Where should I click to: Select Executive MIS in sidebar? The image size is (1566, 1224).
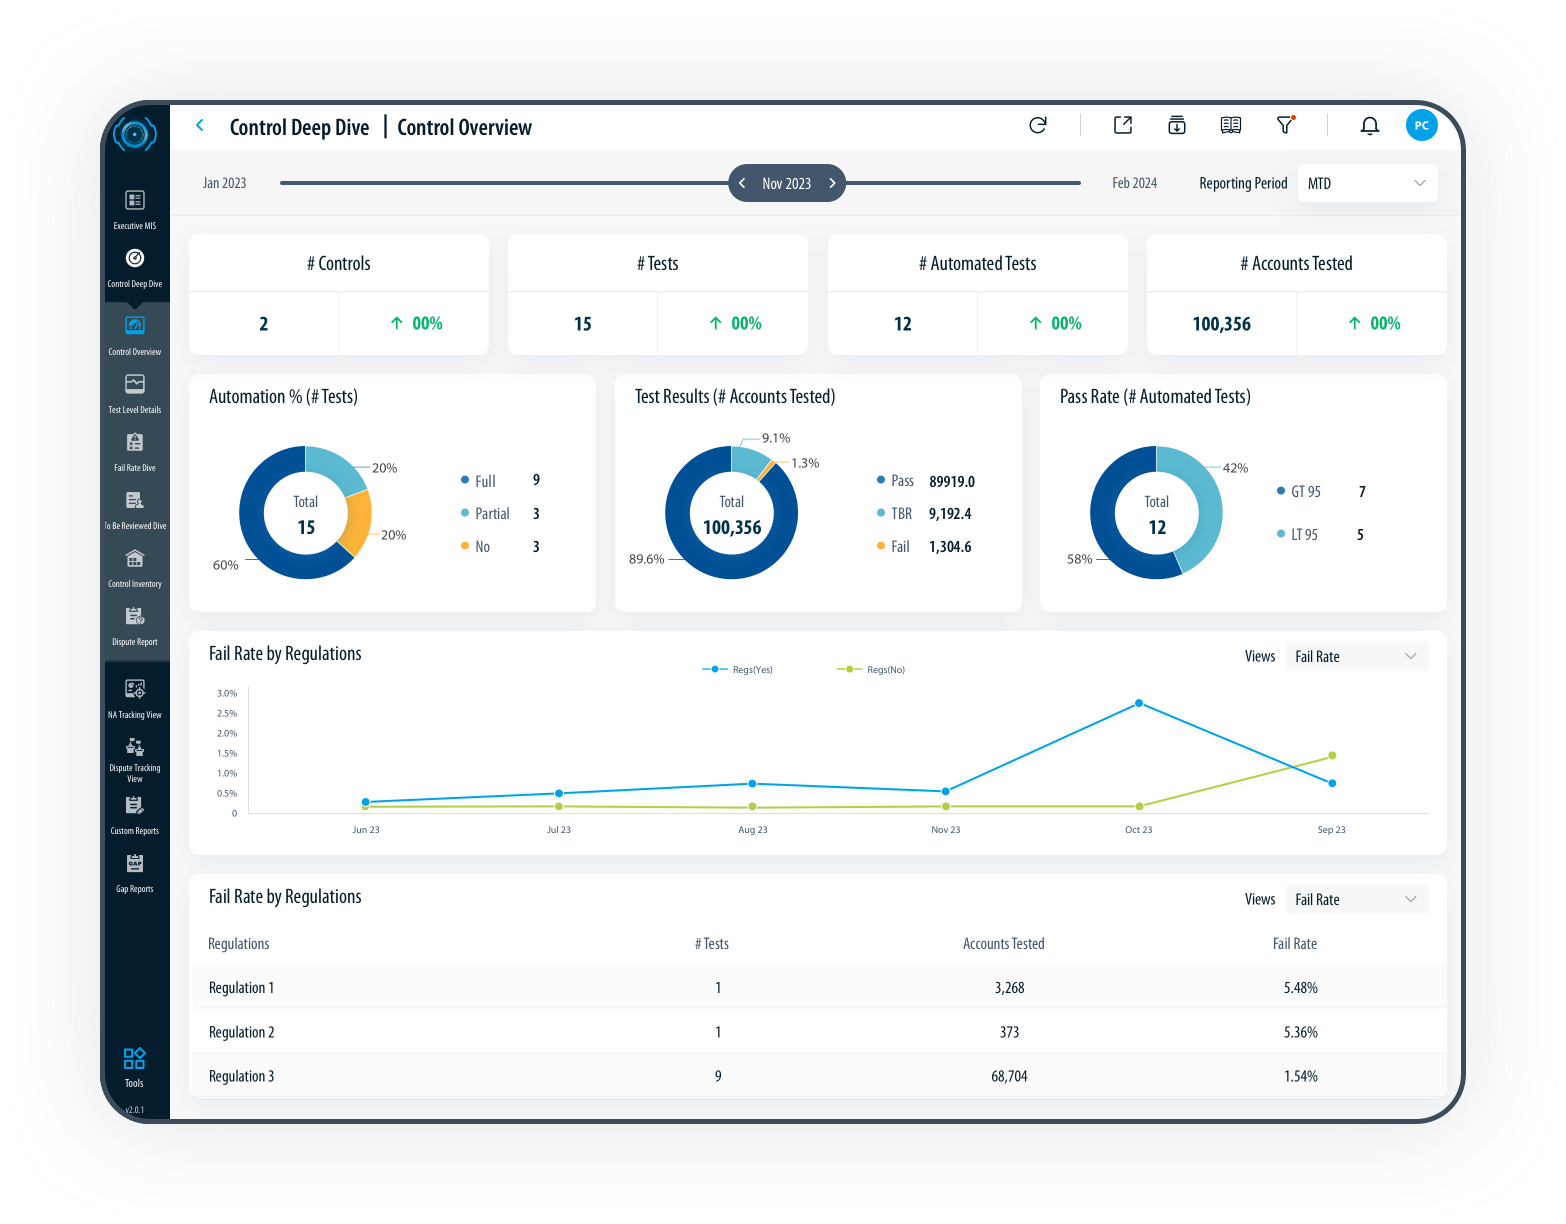pyautogui.click(x=135, y=208)
